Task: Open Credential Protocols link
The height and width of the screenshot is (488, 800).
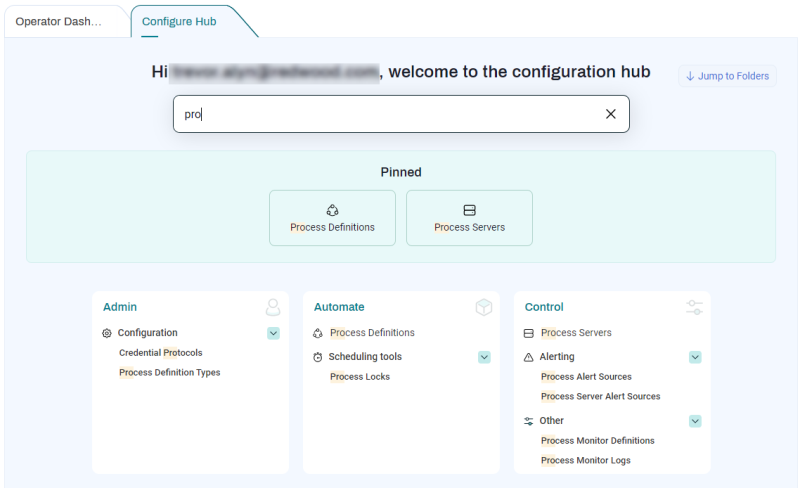Action: (x=160, y=353)
